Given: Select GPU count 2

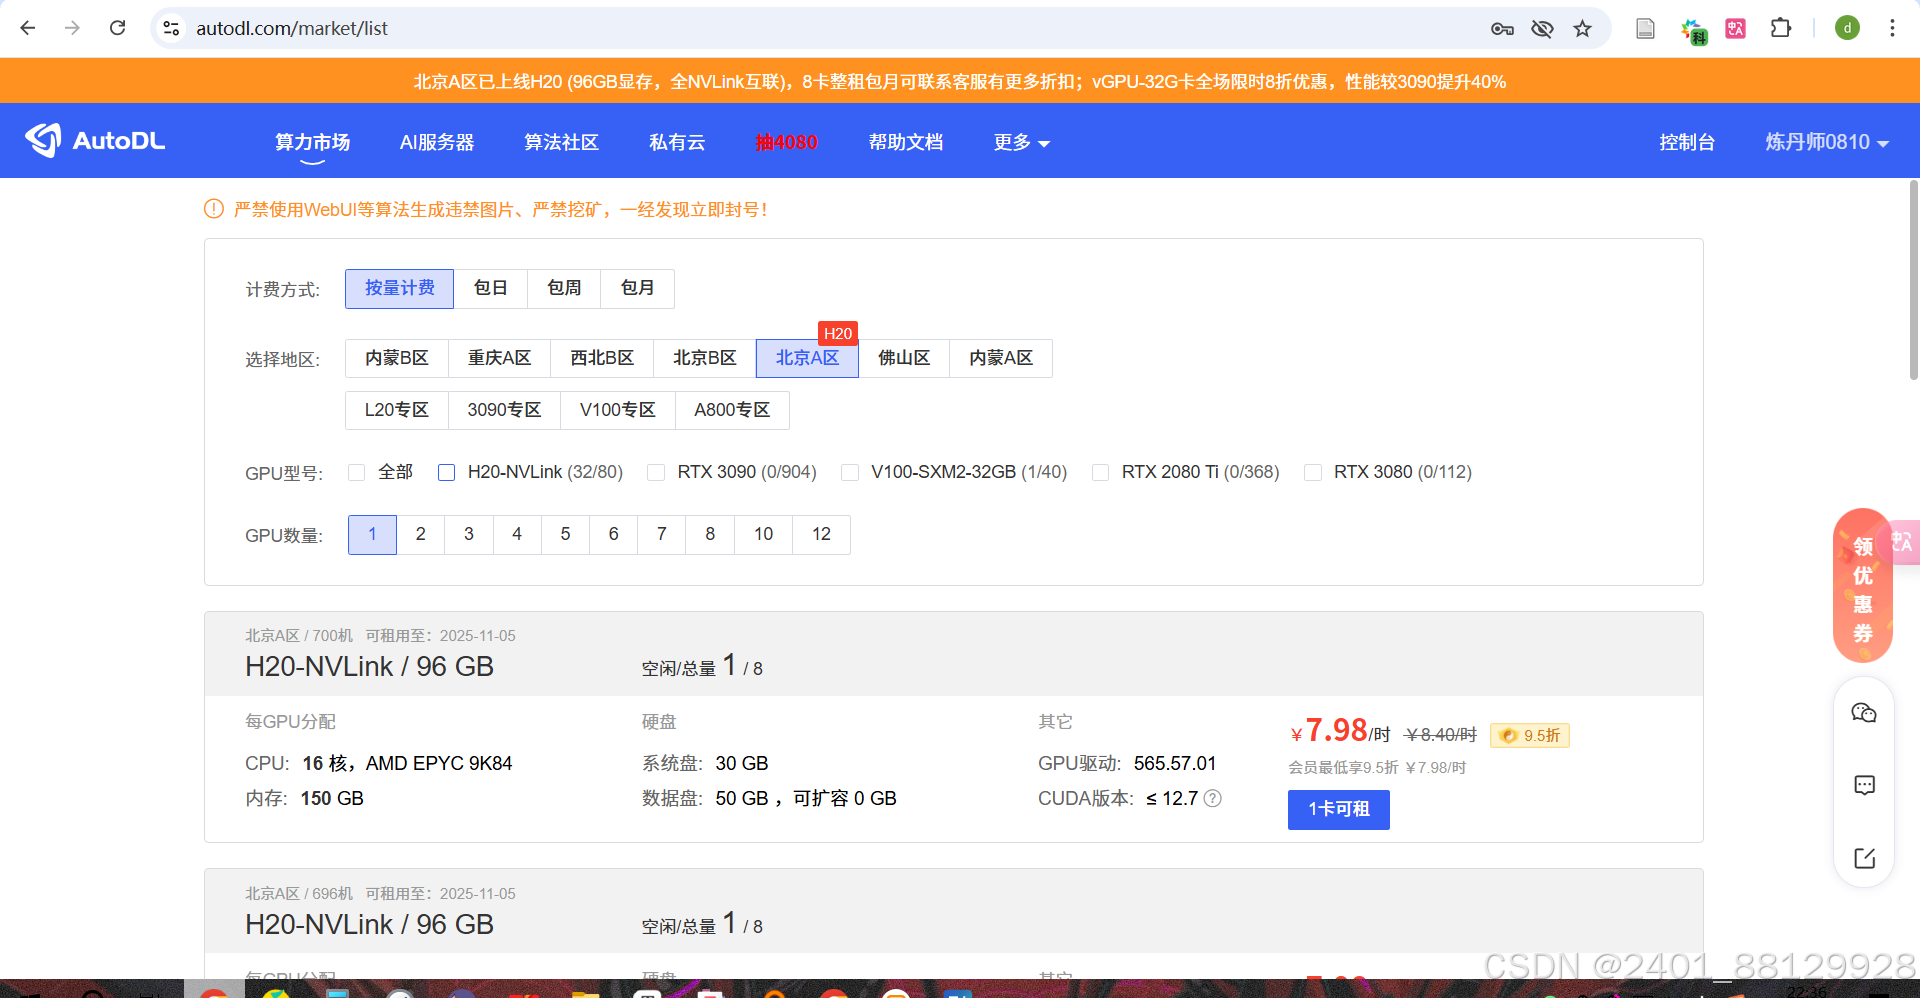Looking at the screenshot, I should [x=421, y=534].
